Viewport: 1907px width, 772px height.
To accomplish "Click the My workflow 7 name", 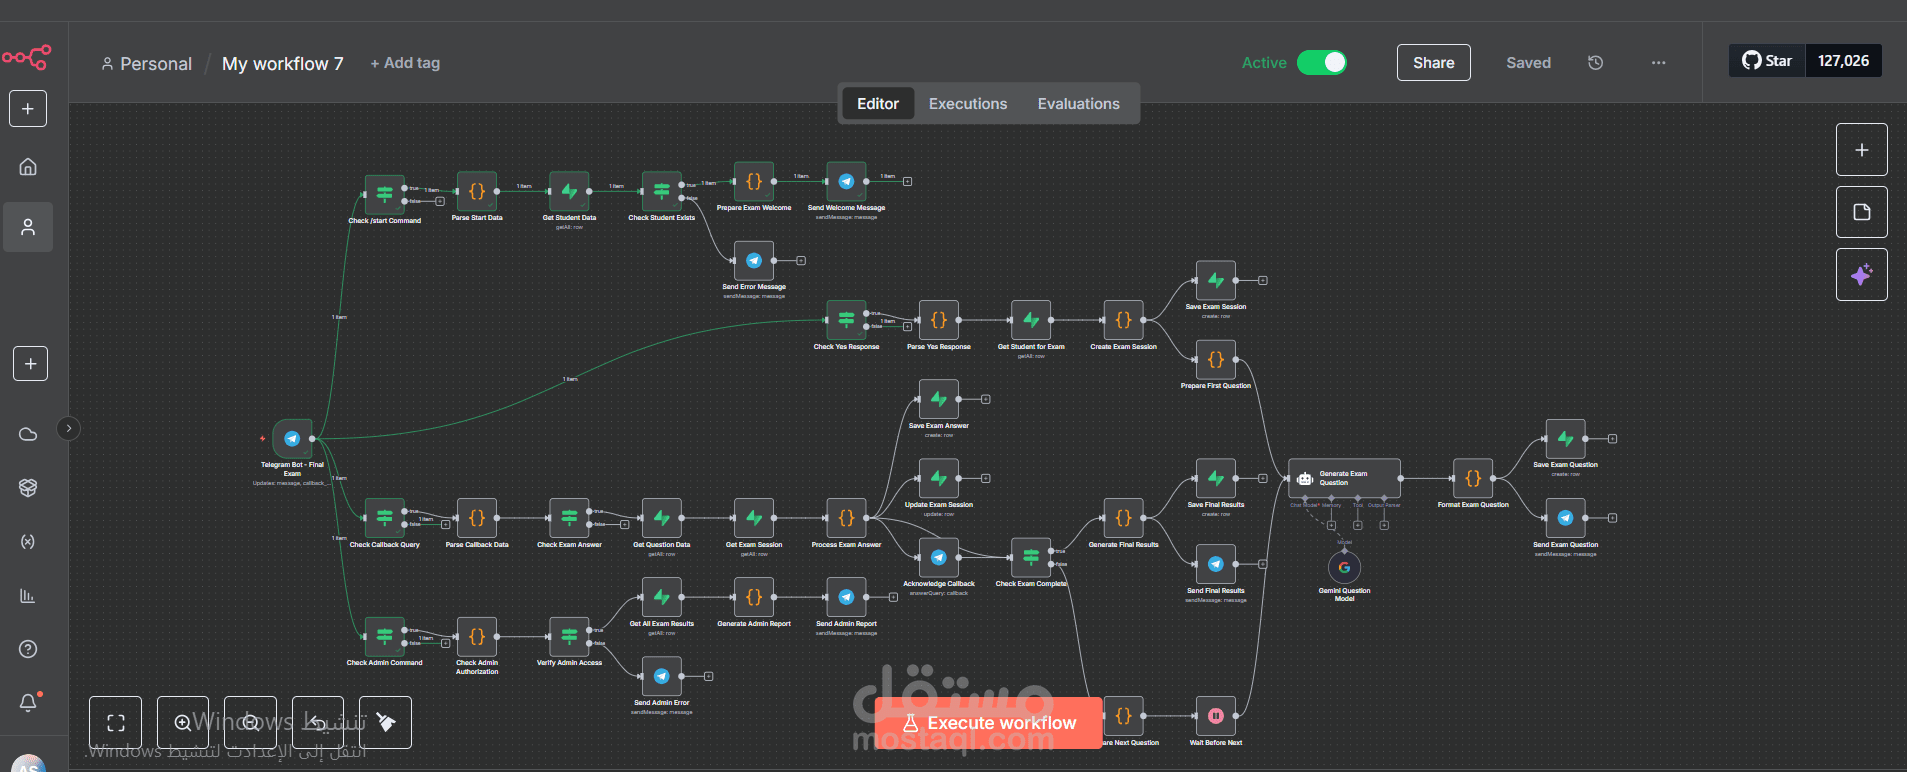I will pyautogui.click(x=282, y=63).
